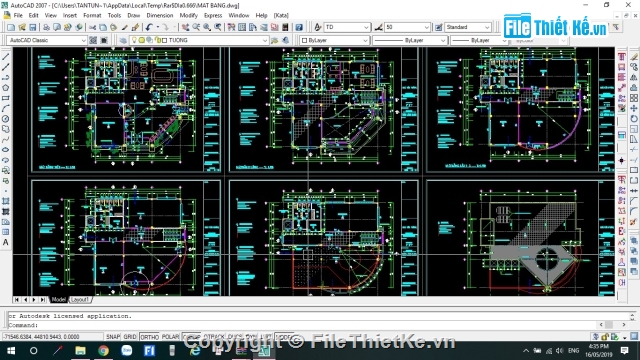Click the Undo arrow icon
Viewport: 640px width, 360px height.
tap(149, 27)
